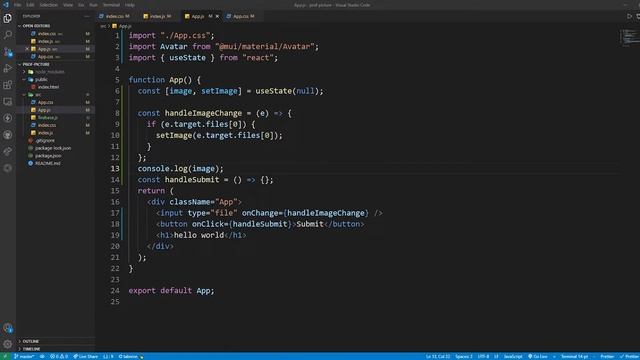640x360 pixels.
Task: Change UTF-8 encoding in status bar
Action: click(483, 356)
